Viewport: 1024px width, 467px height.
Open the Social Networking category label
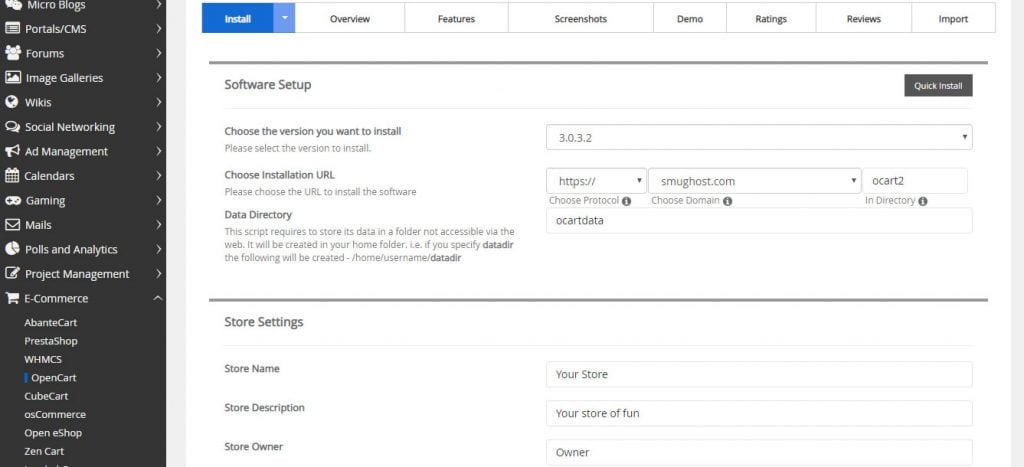pyautogui.click(x=70, y=127)
